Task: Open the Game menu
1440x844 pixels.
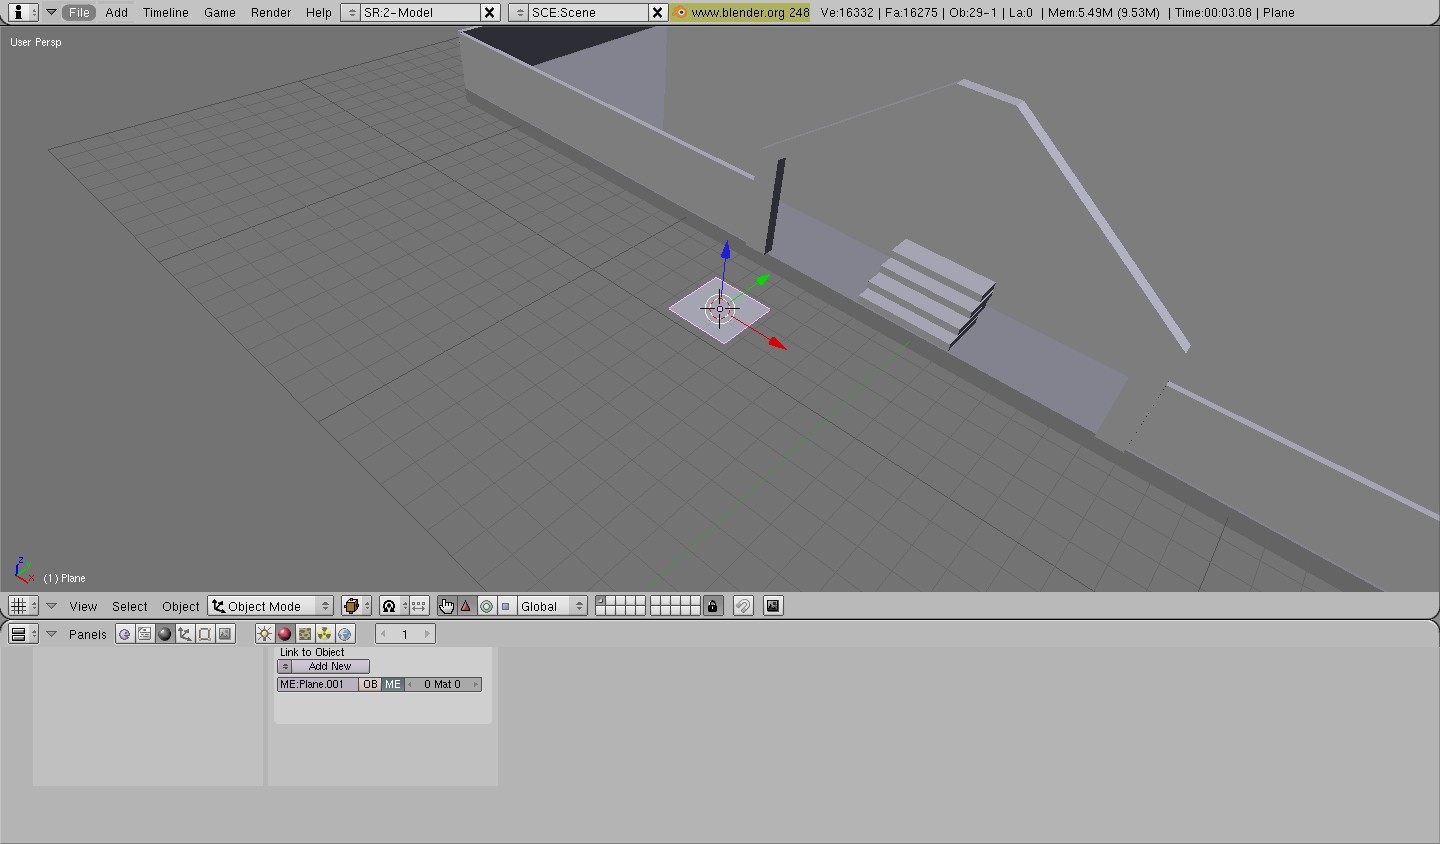Action: (219, 12)
